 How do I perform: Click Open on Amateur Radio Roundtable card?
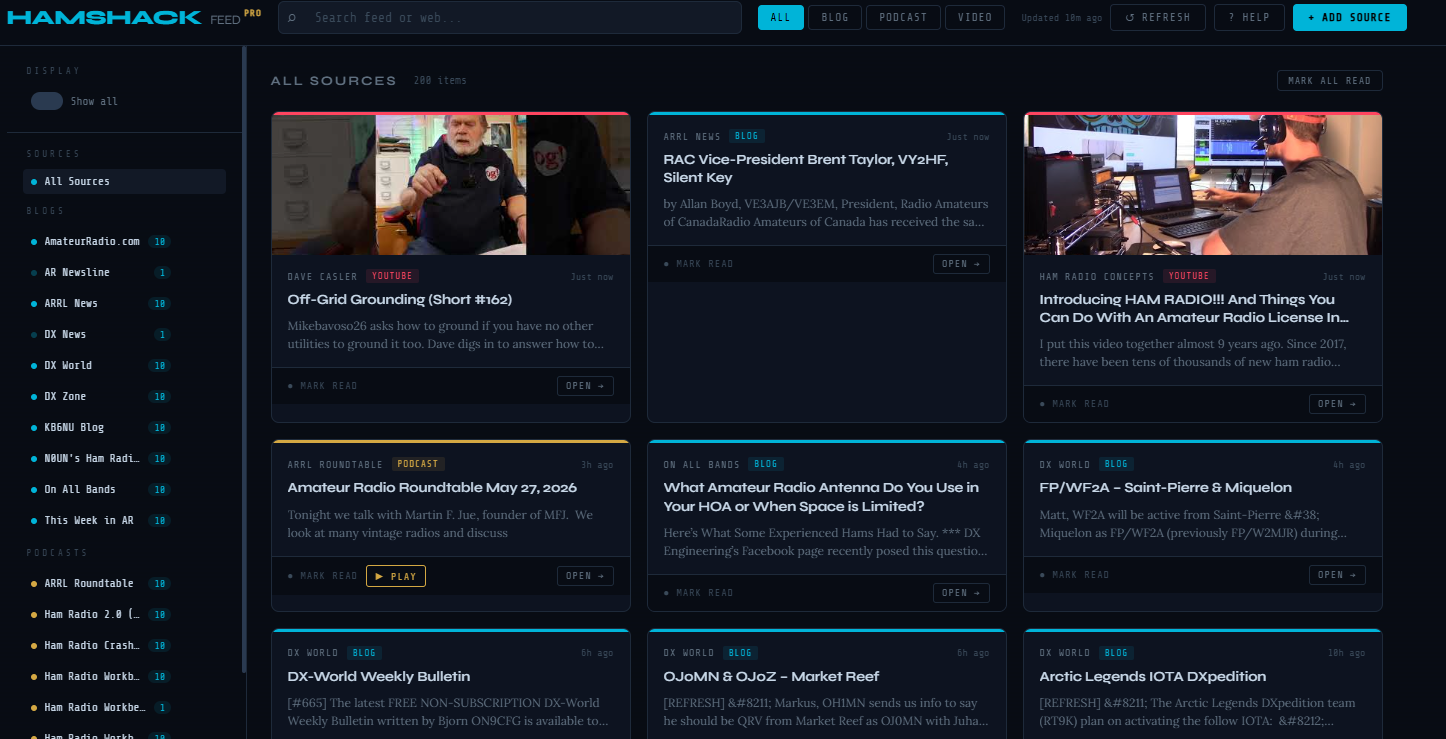tap(585, 576)
